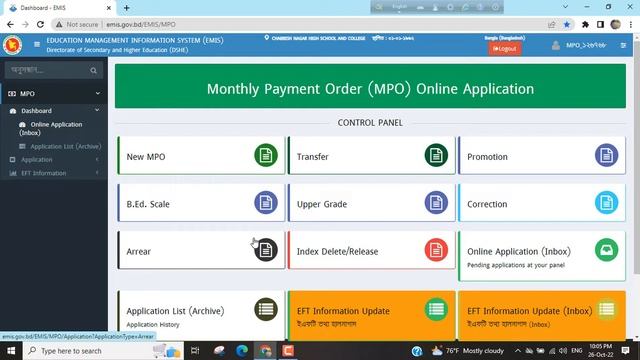Click the sidebar search magnifier icon
Screen dimensions: 640x360
[x=93, y=71]
